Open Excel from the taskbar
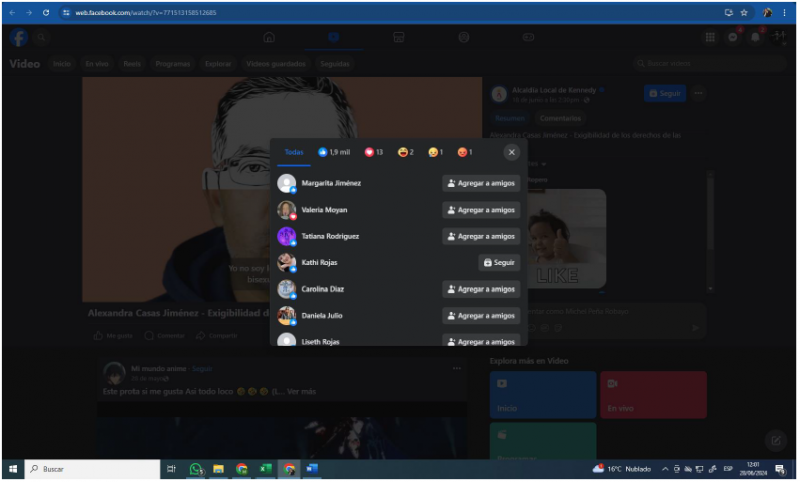This screenshot has height=482, width=800. [x=266, y=470]
